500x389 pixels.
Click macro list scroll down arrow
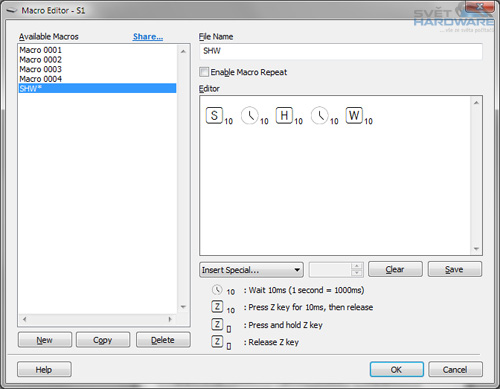point(183,307)
